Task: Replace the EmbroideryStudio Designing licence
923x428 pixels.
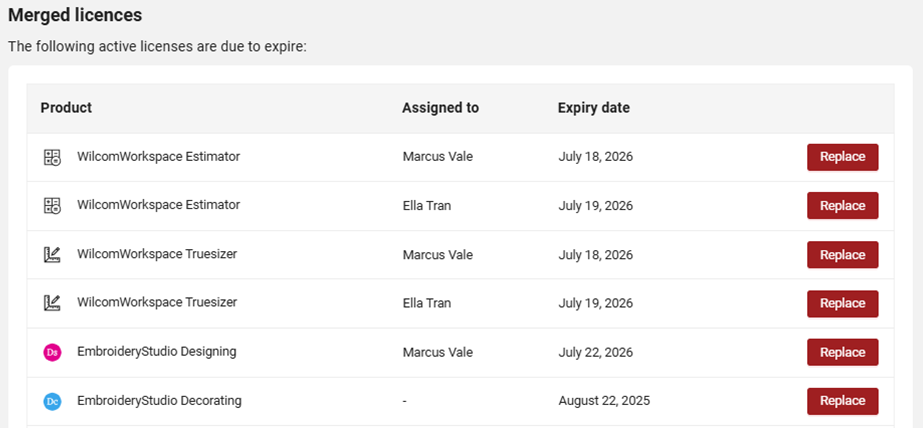Action: (x=842, y=352)
